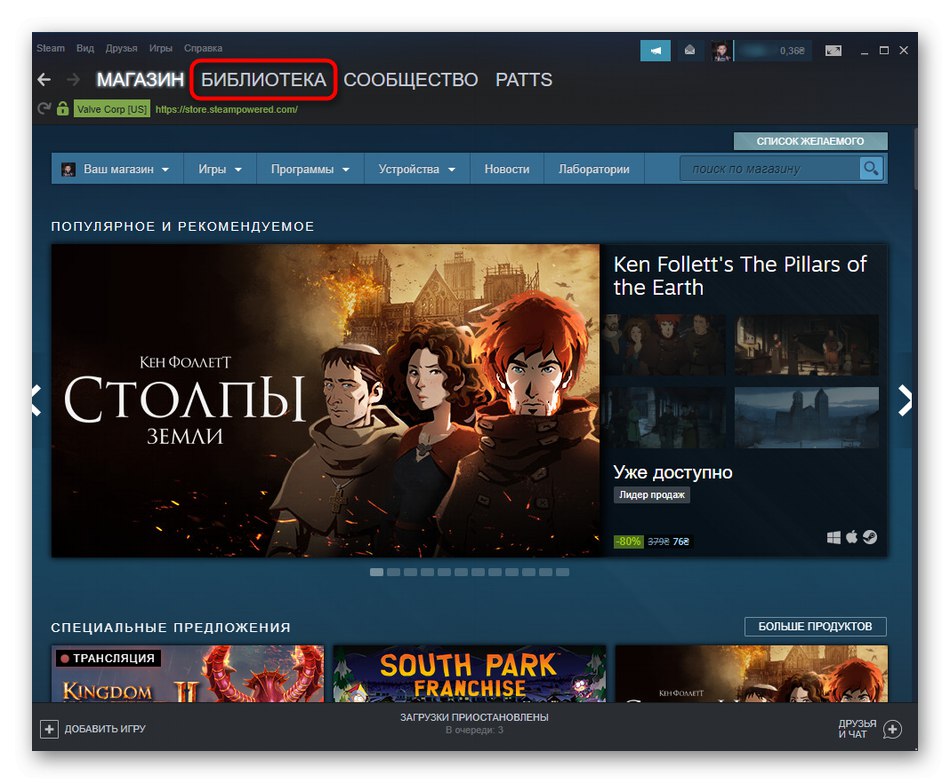The height and width of the screenshot is (783, 950).
Task: Click the profile avatar in the top bar
Action: click(721, 51)
